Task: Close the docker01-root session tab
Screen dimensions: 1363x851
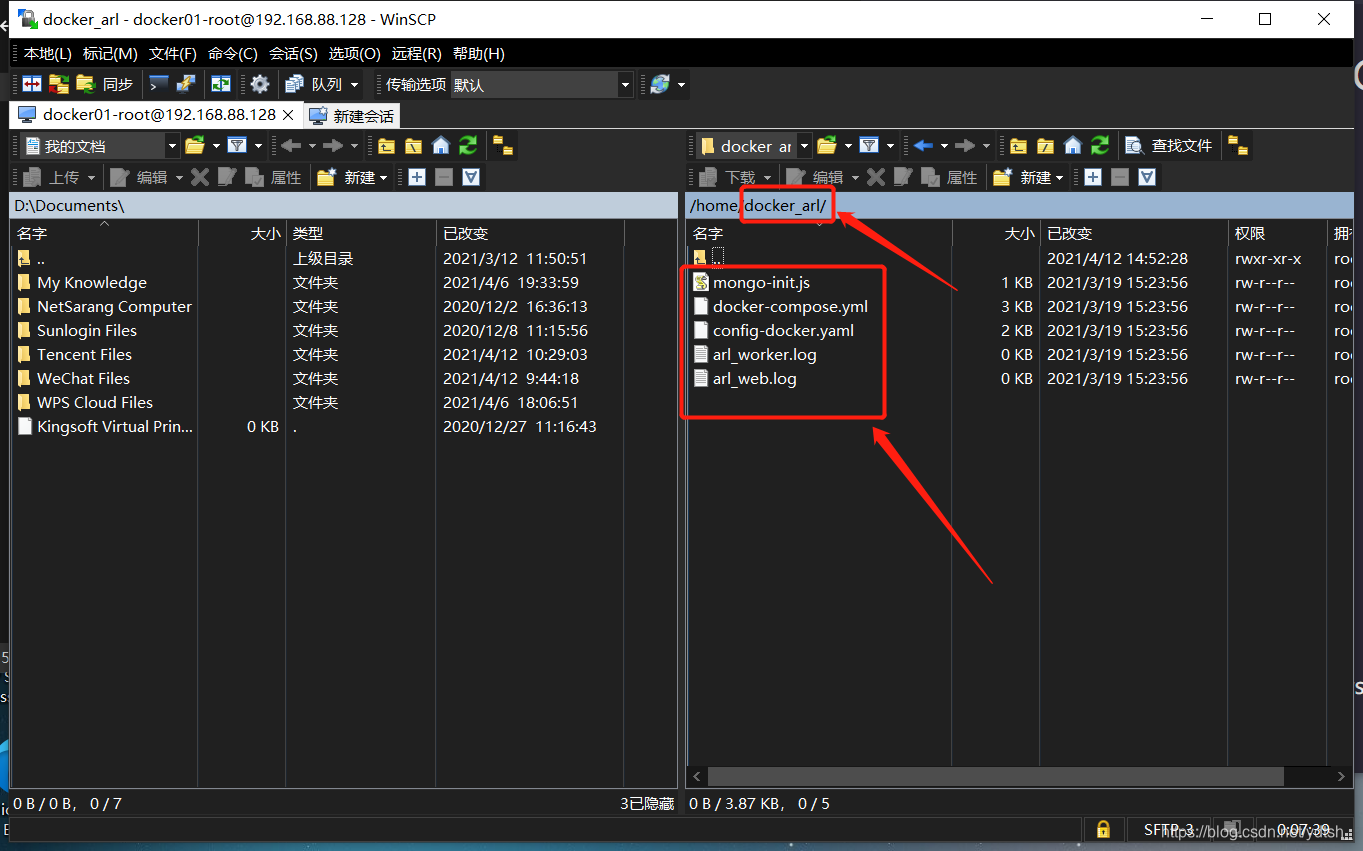Action: coord(289,115)
